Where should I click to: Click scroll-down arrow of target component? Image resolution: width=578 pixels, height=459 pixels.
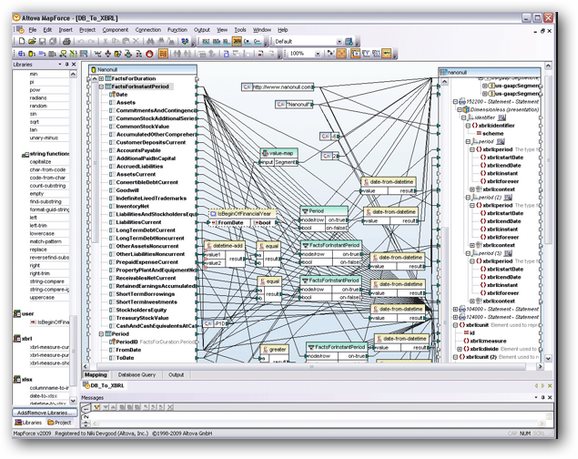point(548,358)
